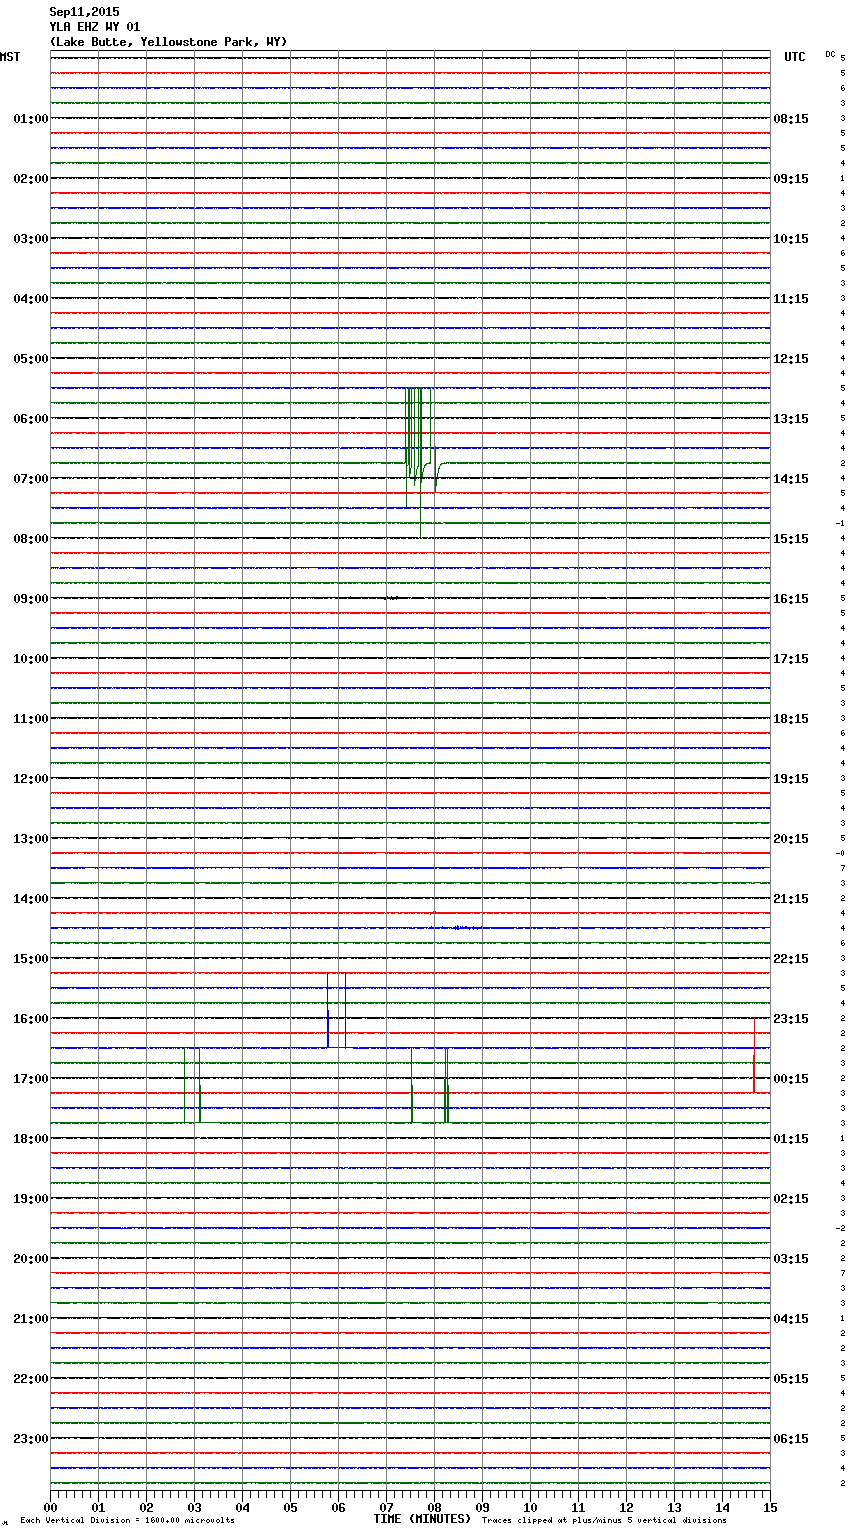The image size is (850, 1534).
Task: Select the 10:00 MST row label
Action: (x=30, y=658)
